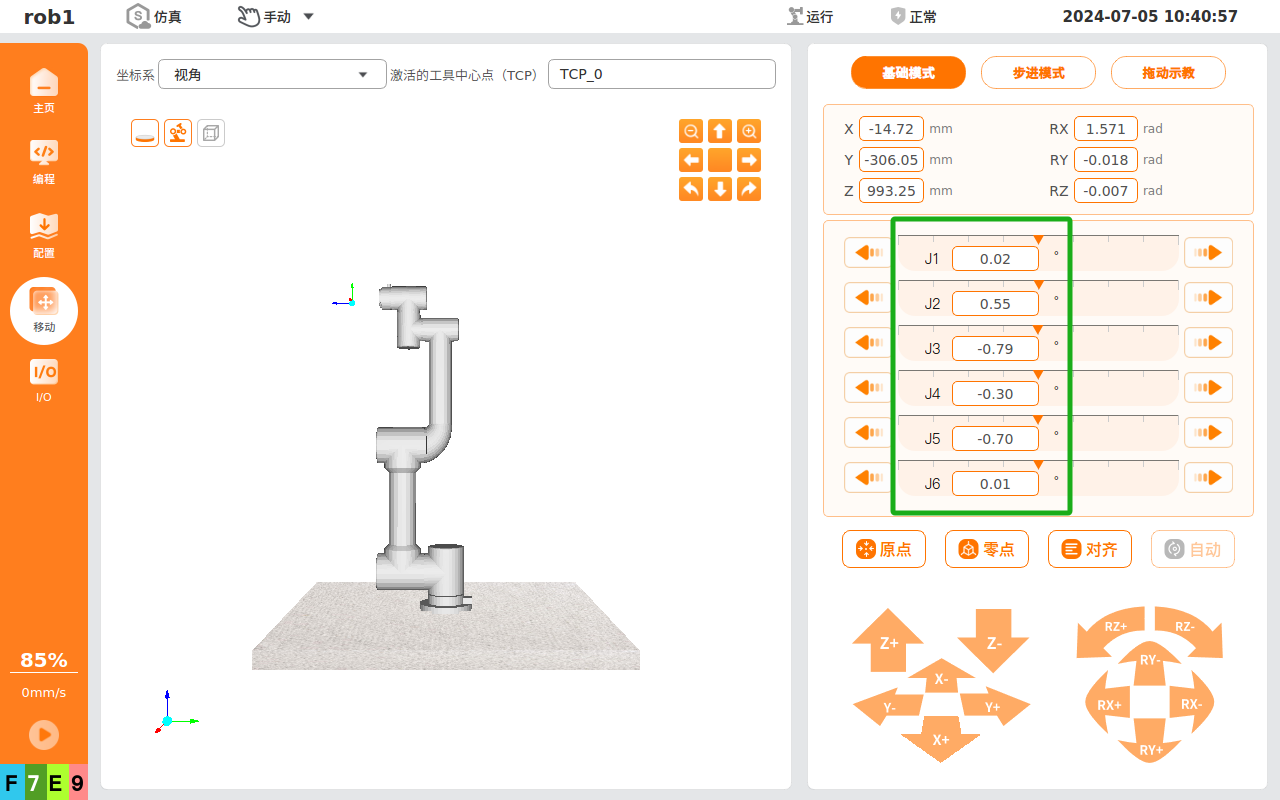Increase joint J2 with right arrow

(1208, 298)
